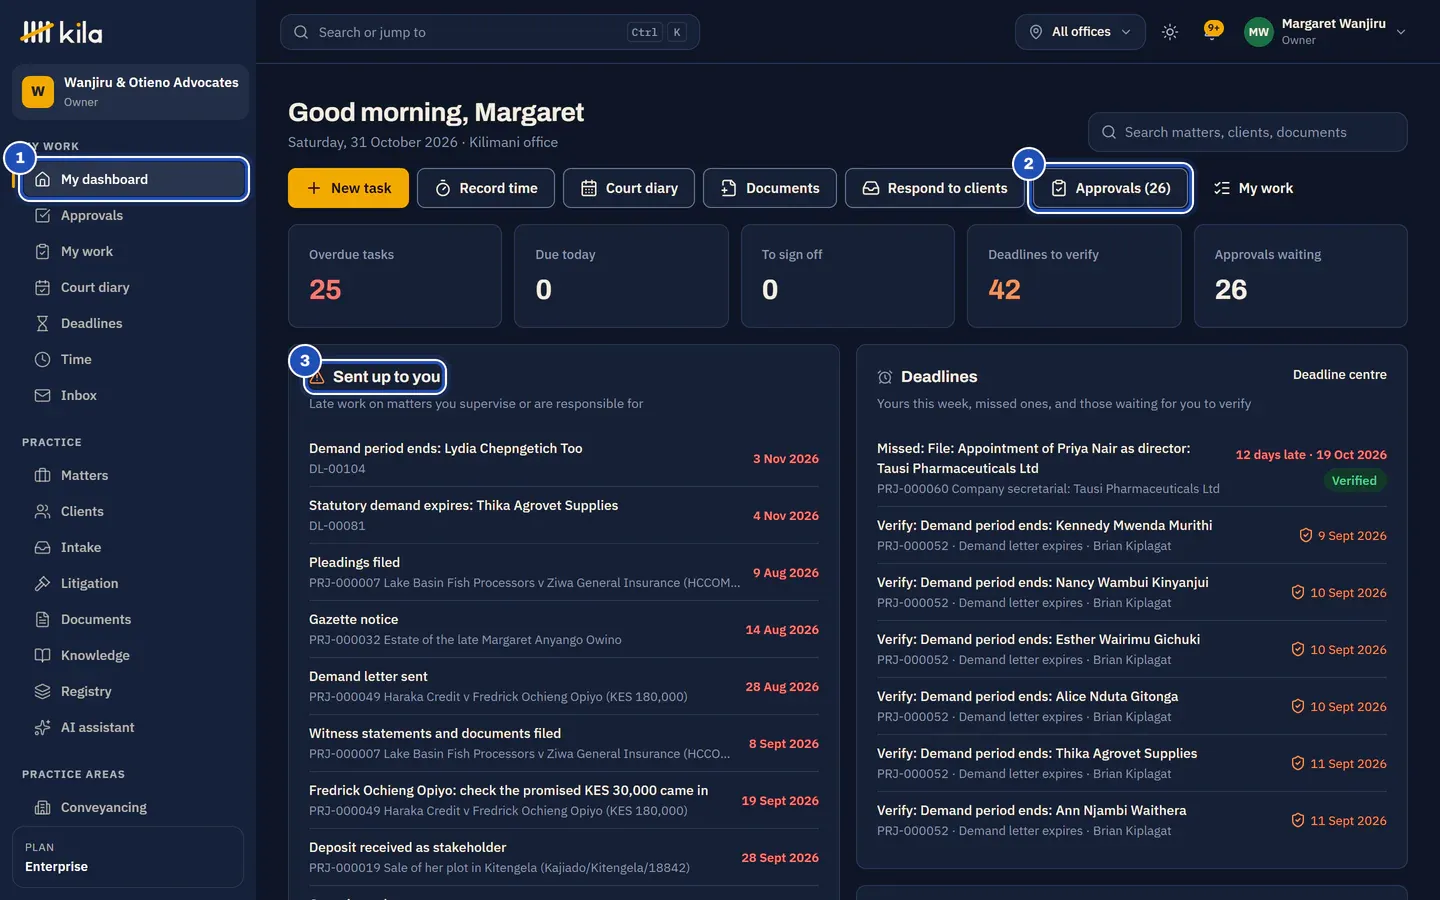The image size is (1440, 900).
Task: Open the Deadlines to verify card
Action: click(x=1074, y=276)
